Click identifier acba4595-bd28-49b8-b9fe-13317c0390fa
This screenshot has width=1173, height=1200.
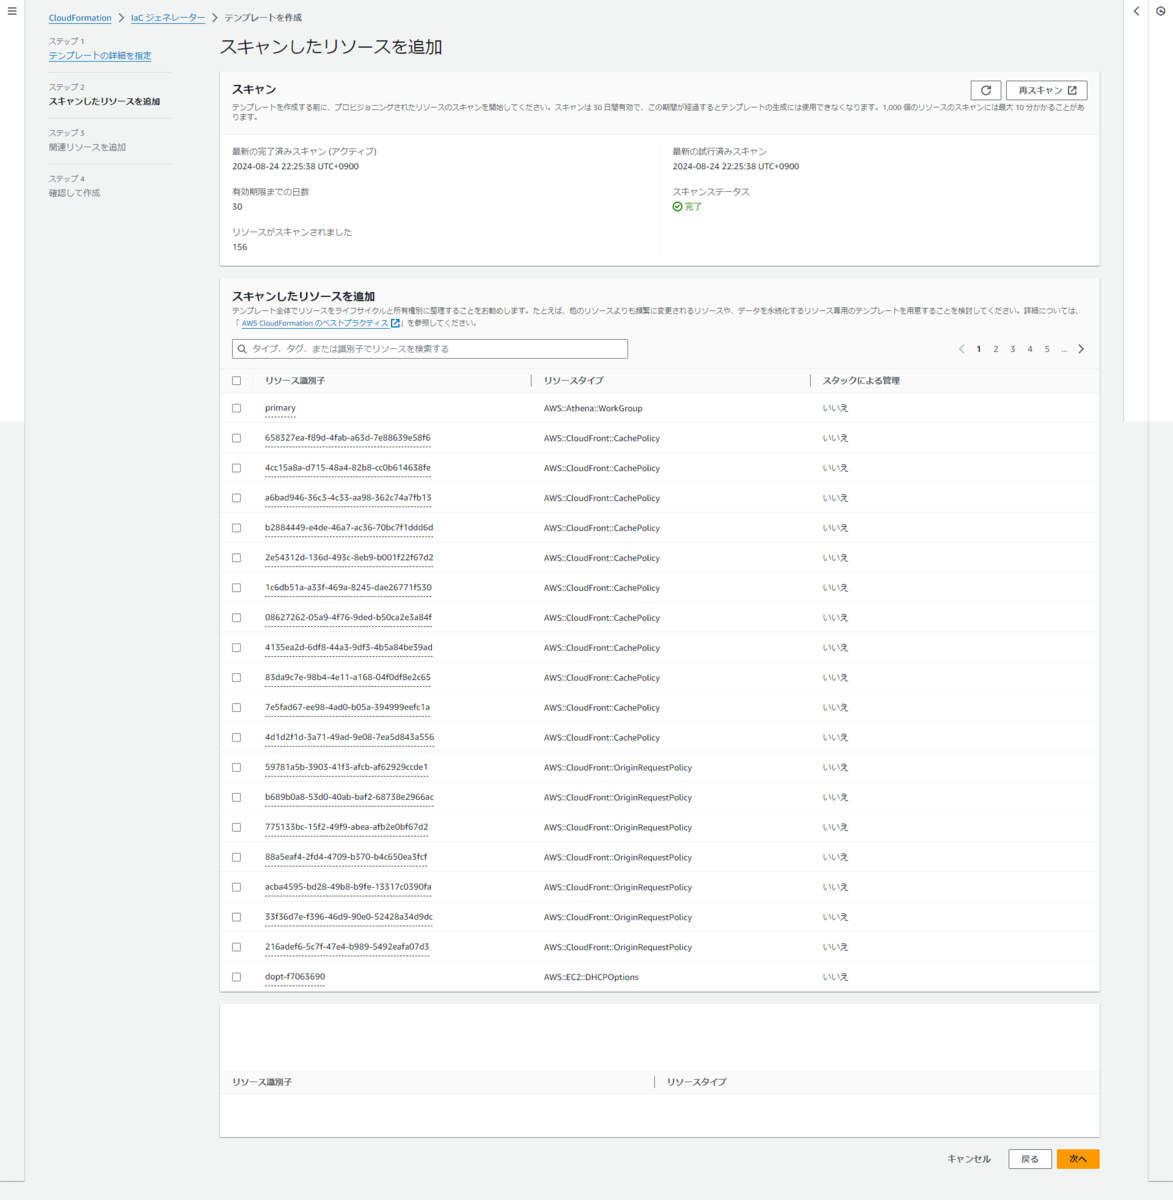coord(348,888)
